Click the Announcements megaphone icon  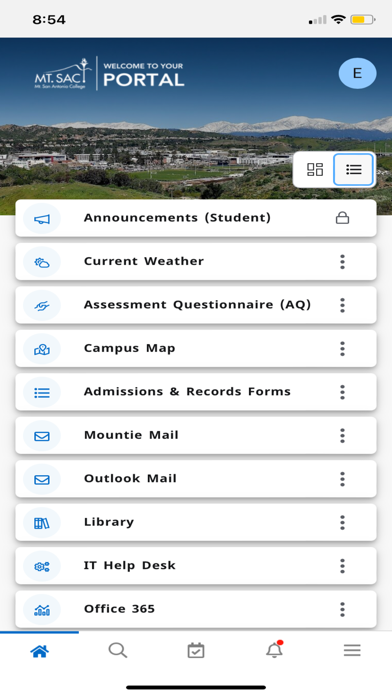point(42,218)
